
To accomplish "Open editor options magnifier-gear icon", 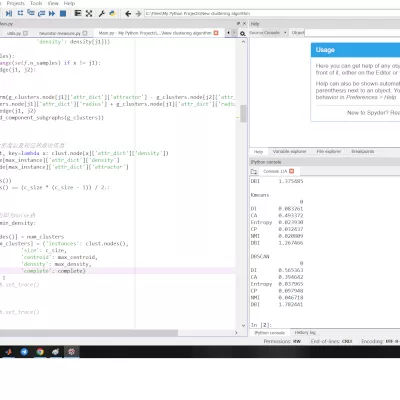I will (243, 33).
